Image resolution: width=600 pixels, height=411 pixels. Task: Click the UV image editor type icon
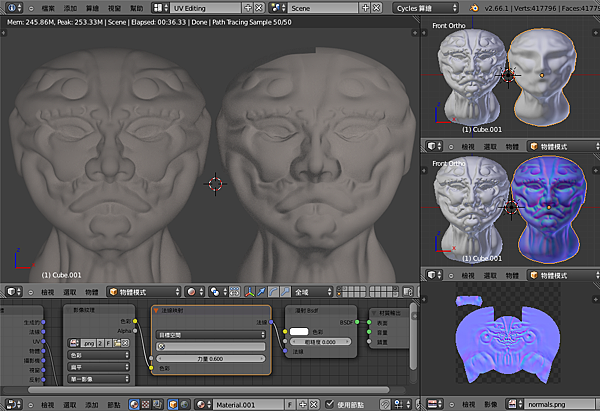point(432,405)
